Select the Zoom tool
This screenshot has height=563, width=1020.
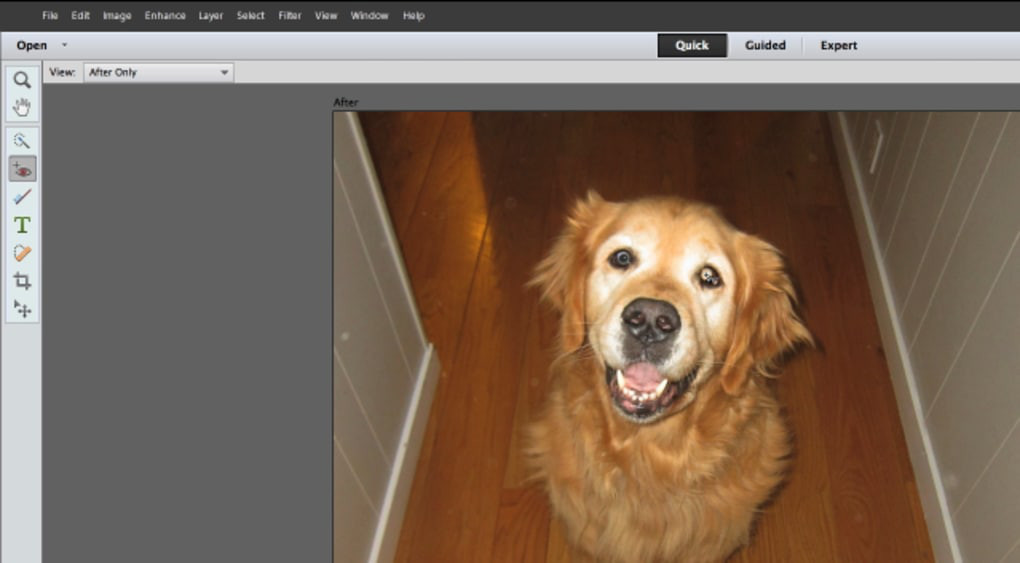[x=22, y=80]
